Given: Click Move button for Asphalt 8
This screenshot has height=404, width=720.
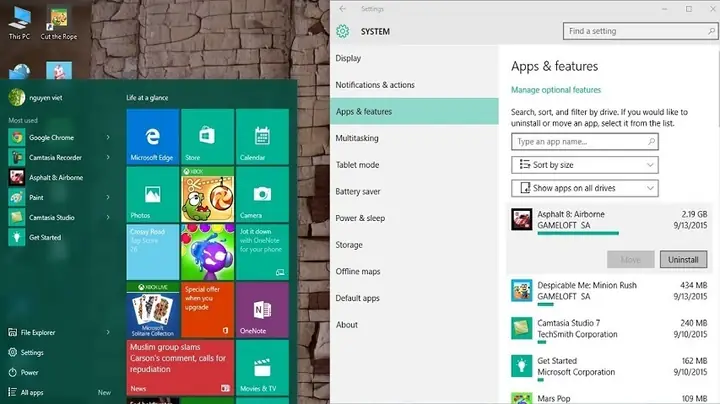Looking at the screenshot, I should coord(630,259).
